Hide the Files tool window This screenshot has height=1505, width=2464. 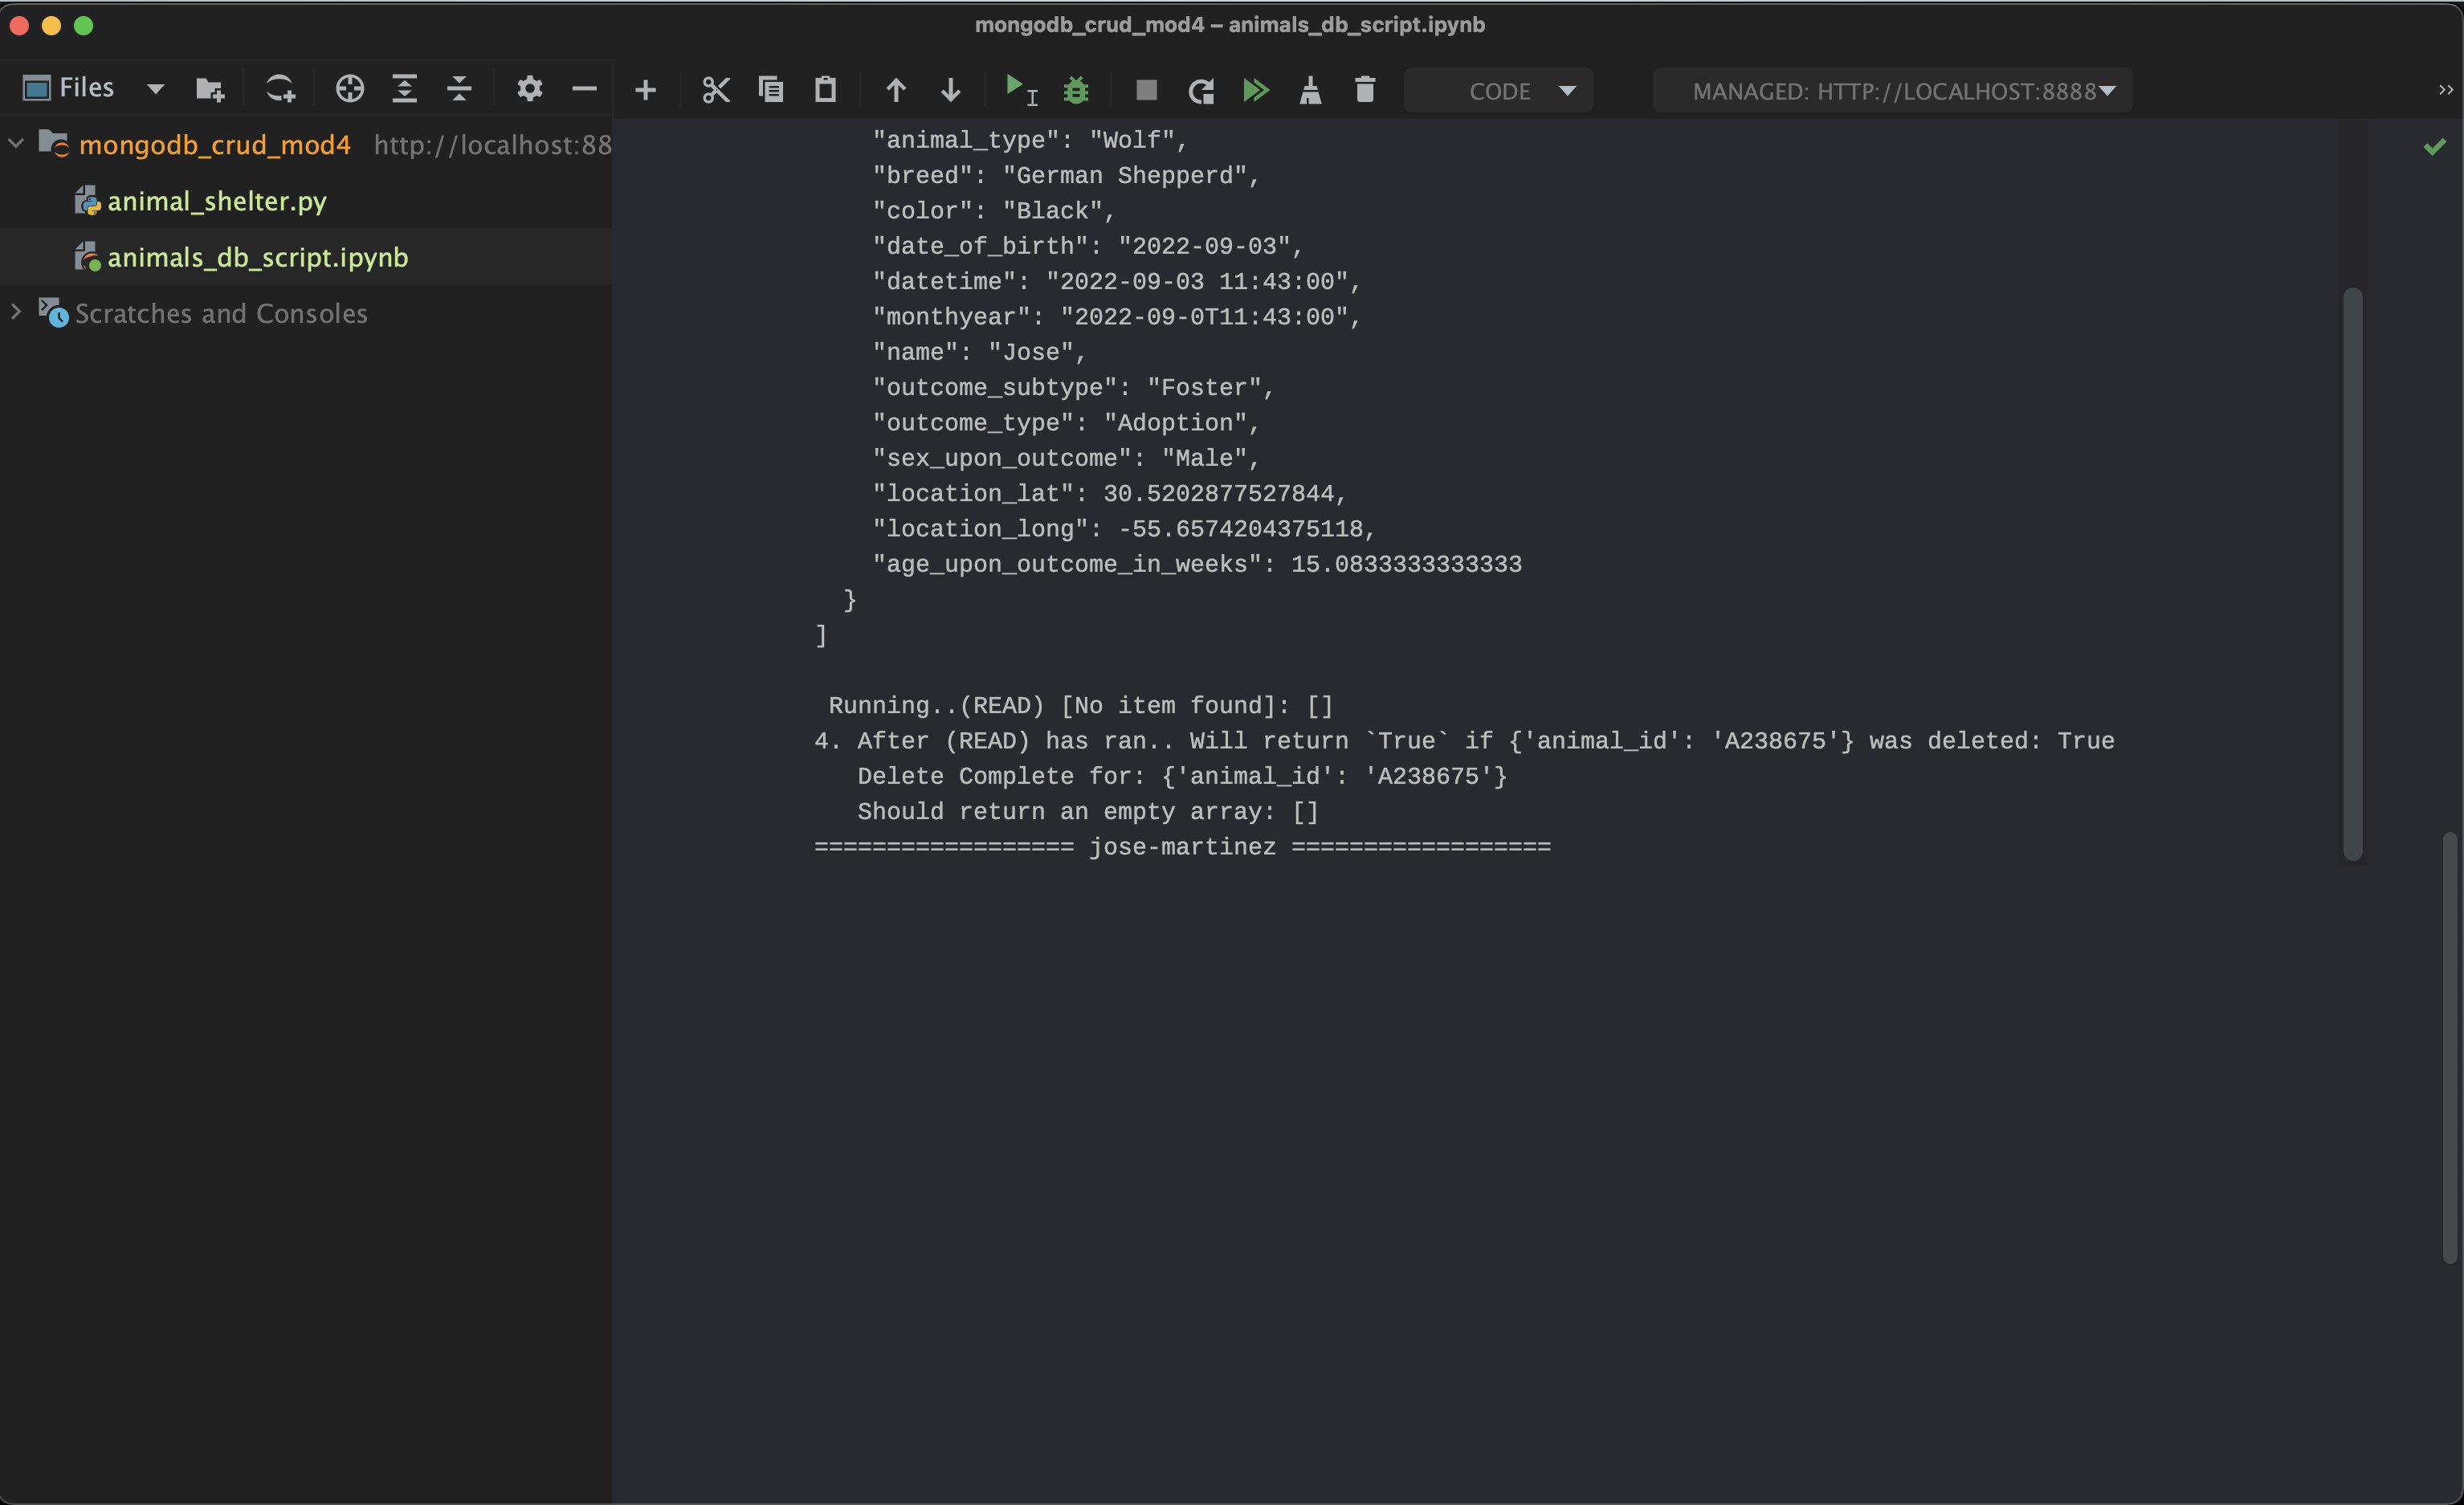click(585, 89)
